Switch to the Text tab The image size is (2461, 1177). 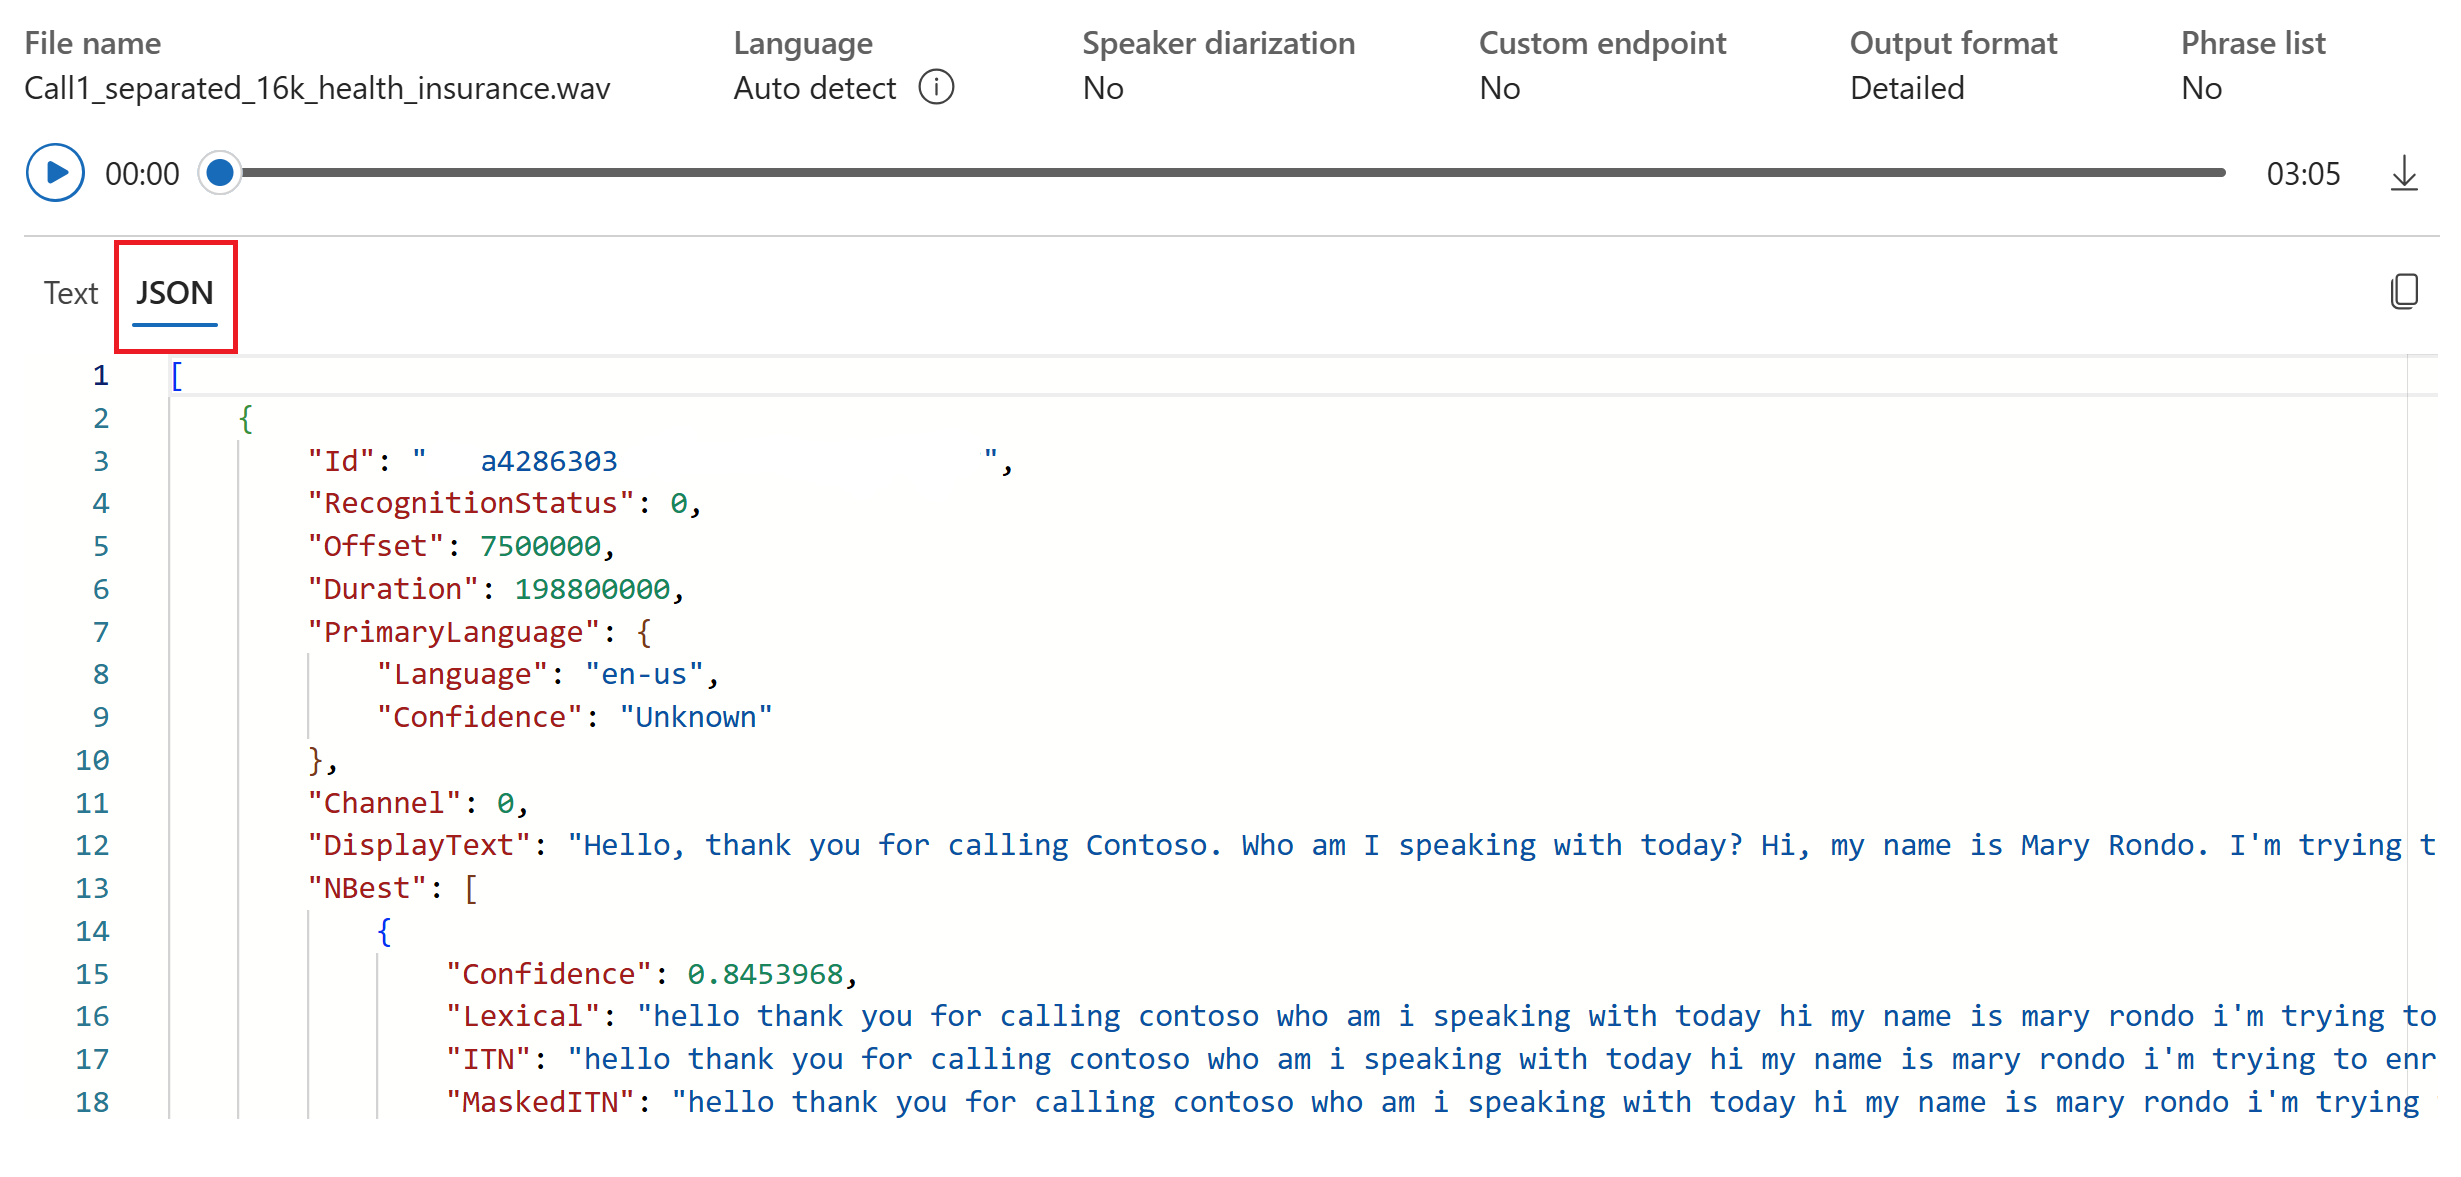point(70,292)
